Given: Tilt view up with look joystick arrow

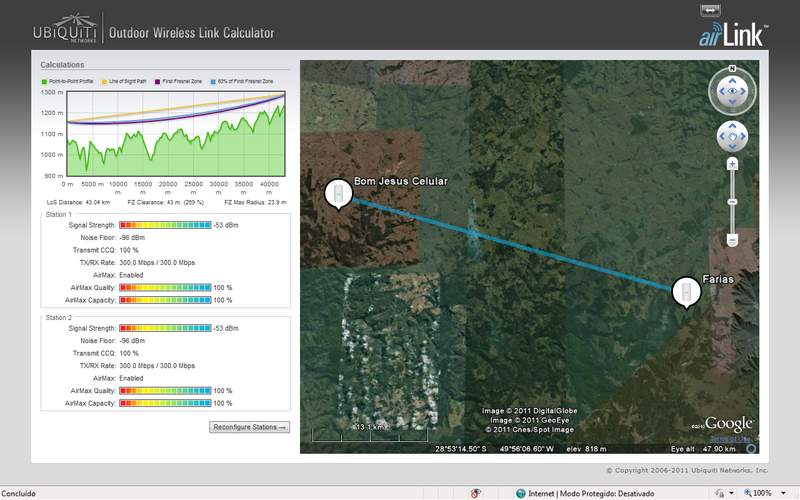Looking at the screenshot, I should click(732, 81).
